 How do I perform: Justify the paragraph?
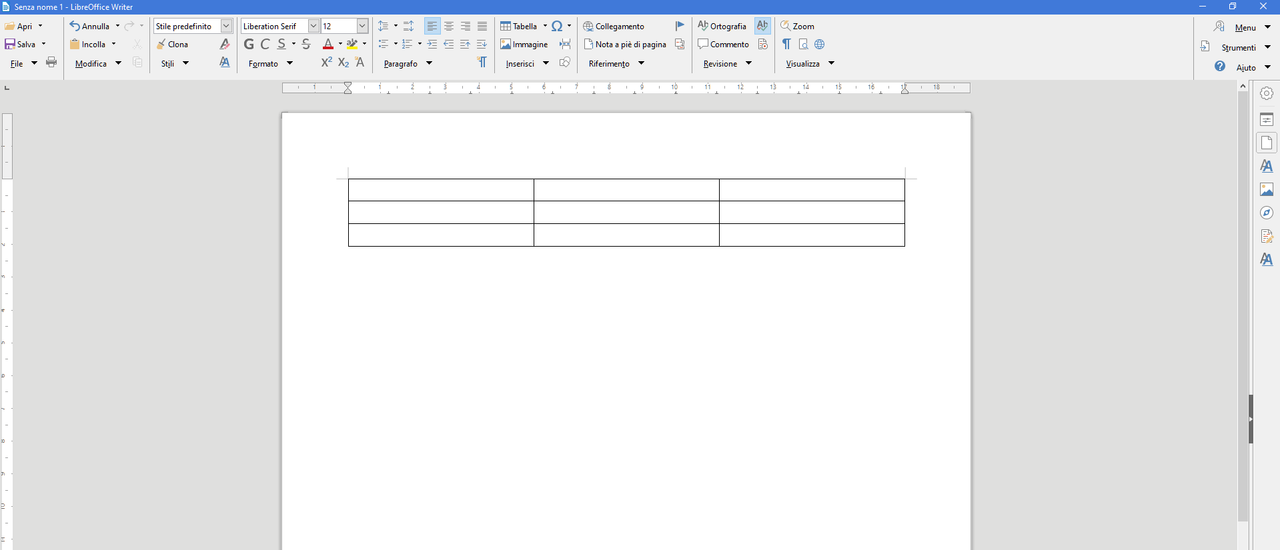482,26
